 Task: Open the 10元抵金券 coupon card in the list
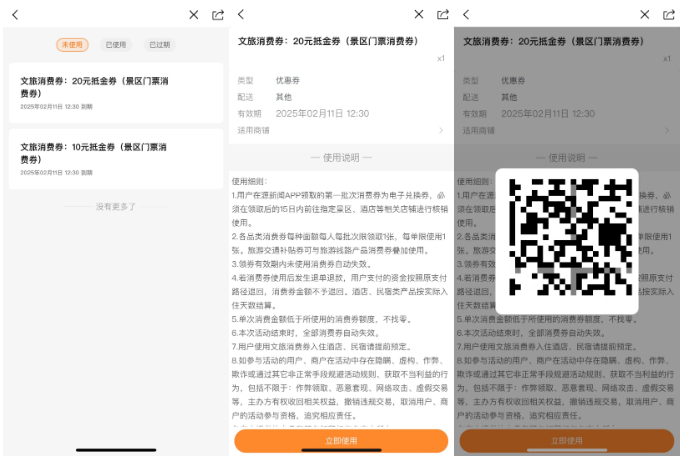click(116, 159)
